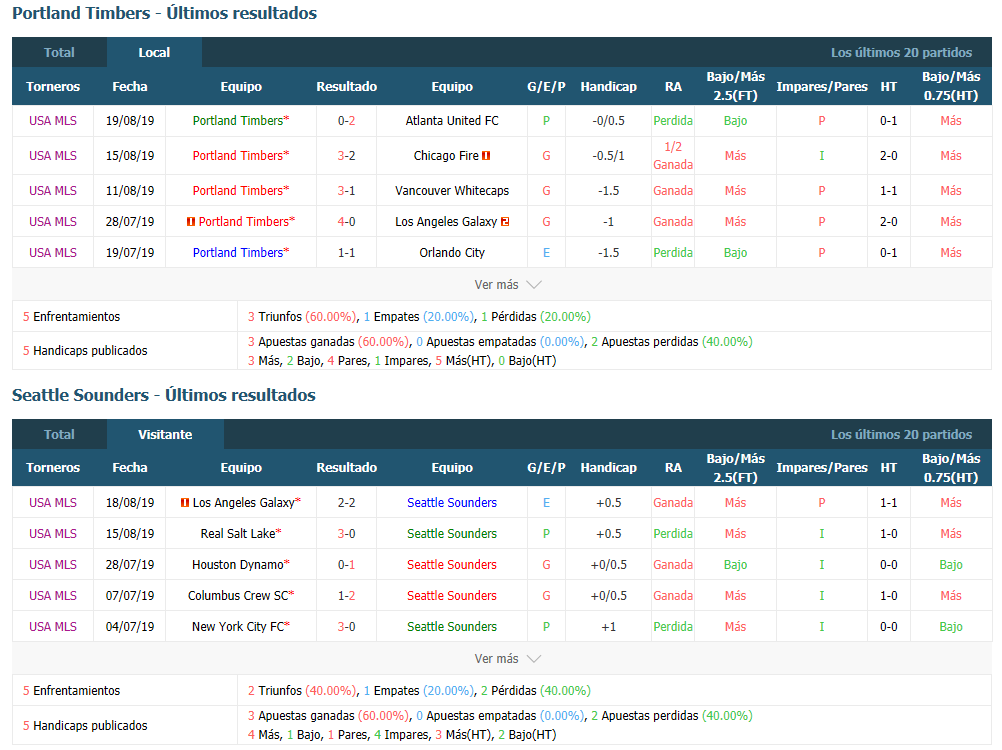Image resolution: width=1002 pixels, height=750 pixels.
Task: Click the 2-2 result in Seattle table
Action: pos(346,503)
